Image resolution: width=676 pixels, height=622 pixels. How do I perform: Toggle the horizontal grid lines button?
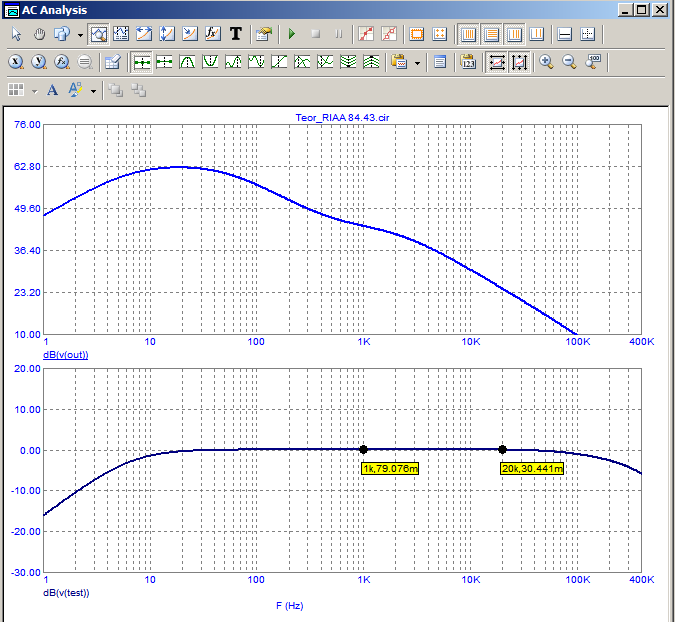[491, 34]
